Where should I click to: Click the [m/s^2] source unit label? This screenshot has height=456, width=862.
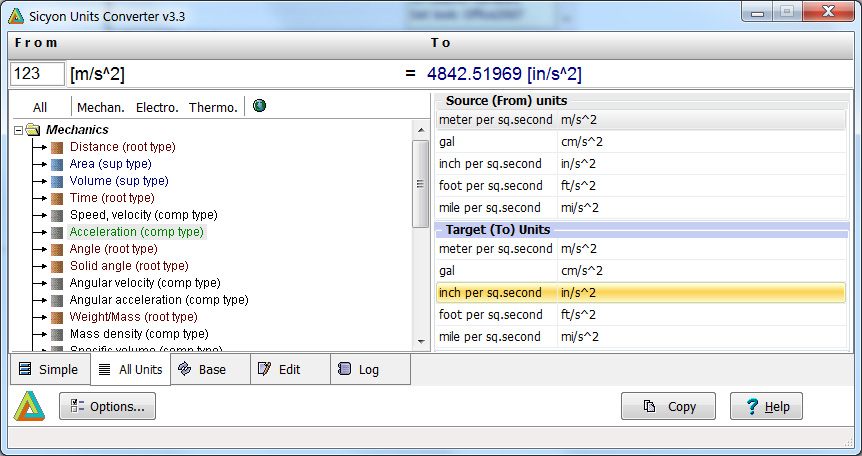click(97, 74)
